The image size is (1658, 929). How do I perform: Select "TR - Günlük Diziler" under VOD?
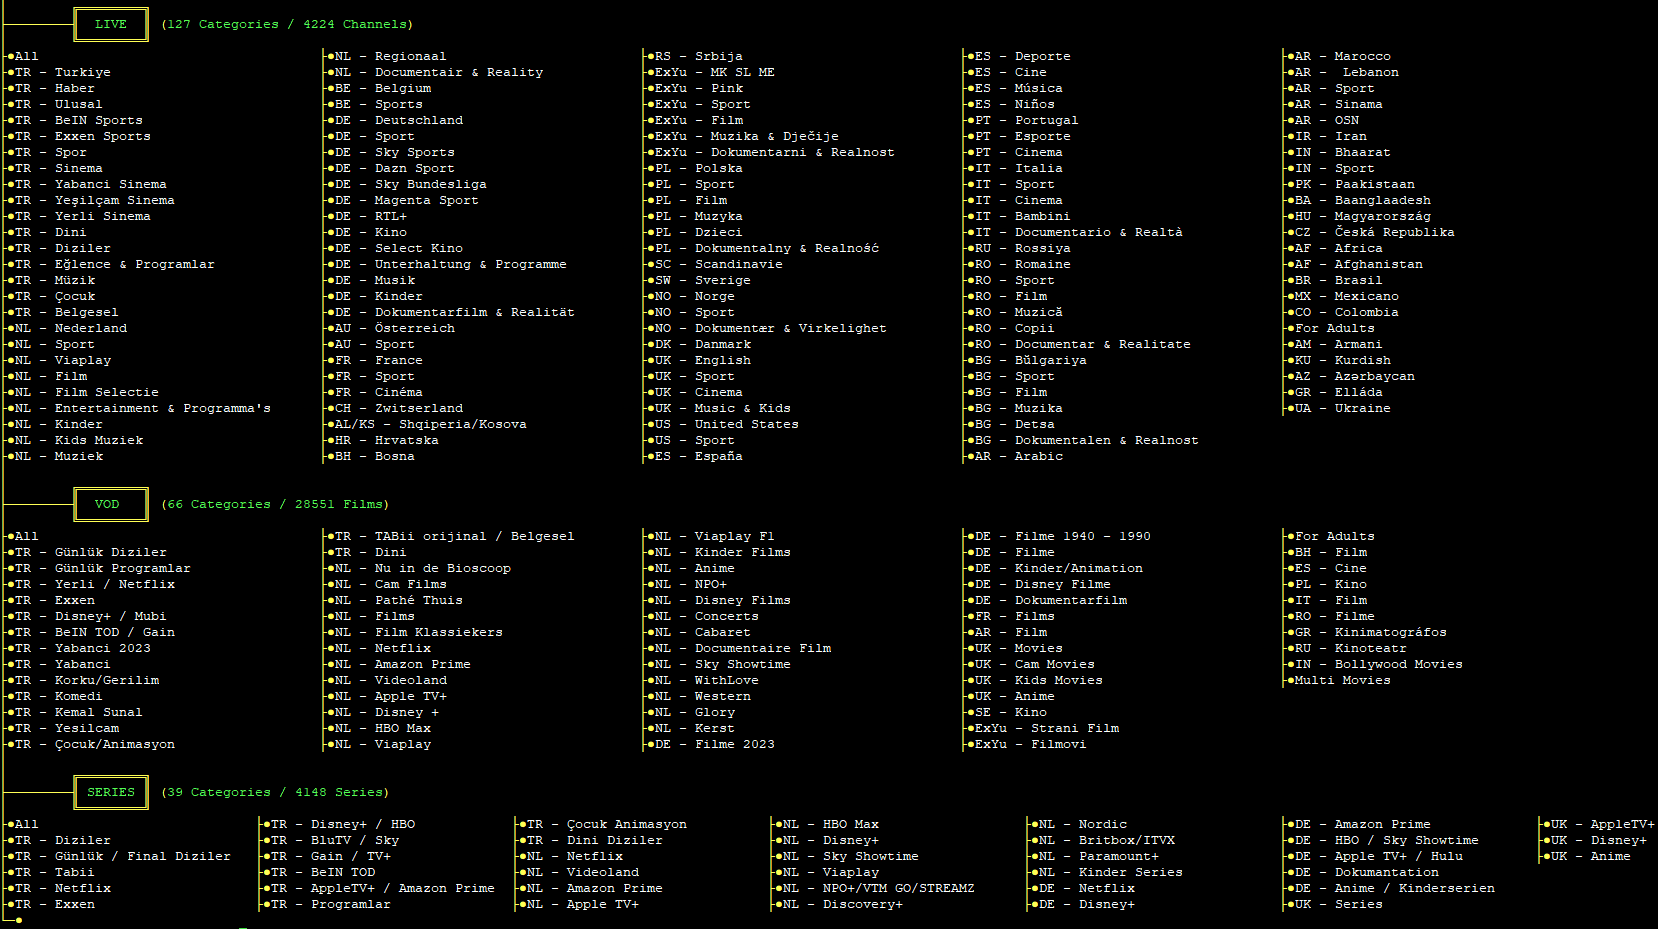(91, 552)
